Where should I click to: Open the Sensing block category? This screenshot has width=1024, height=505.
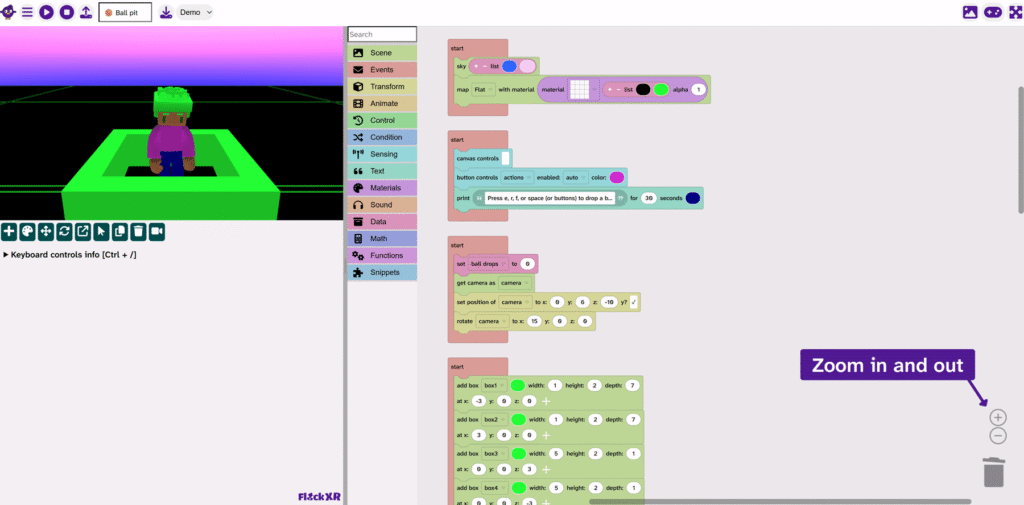[382, 154]
